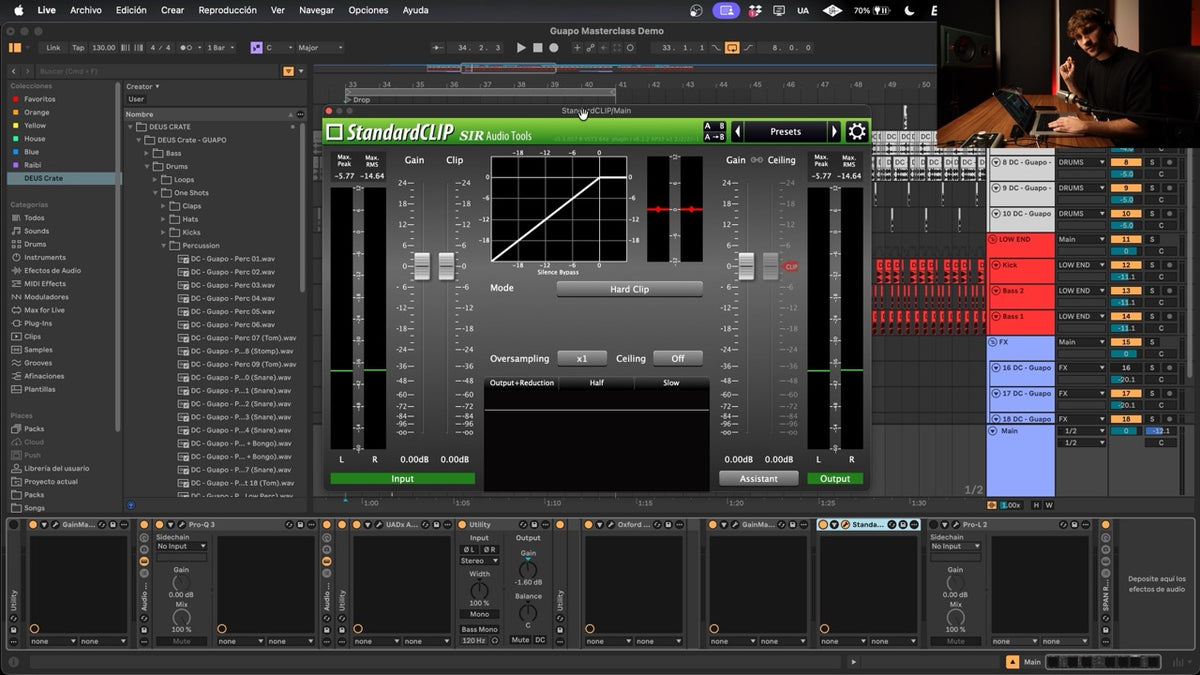Open the Archivo menu
The image size is (1200, 675).
(86, 10)
